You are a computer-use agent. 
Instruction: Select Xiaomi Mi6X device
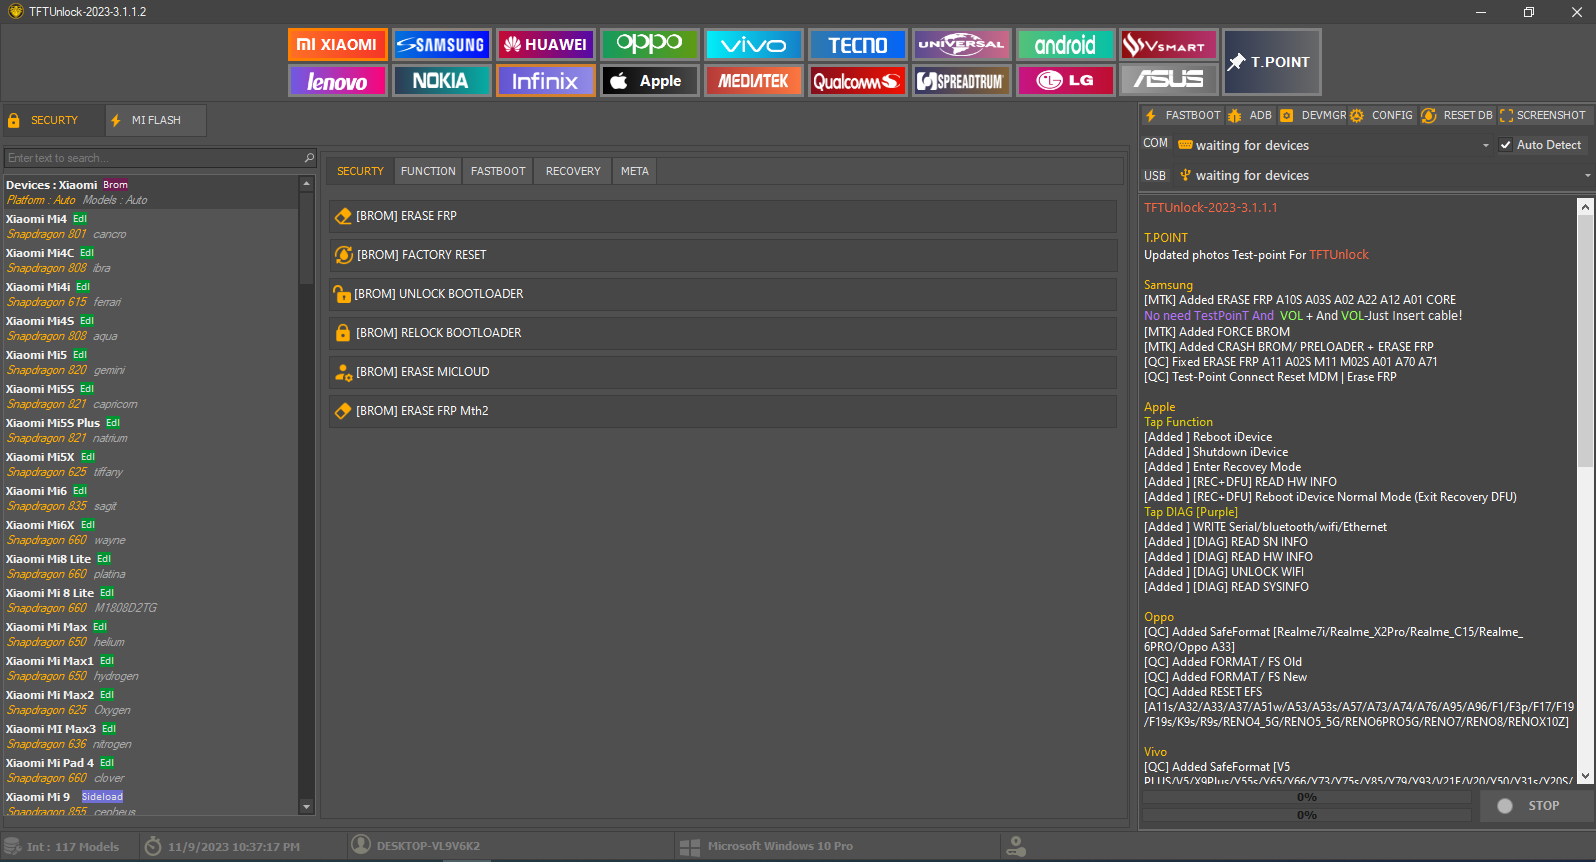(150, 532)
